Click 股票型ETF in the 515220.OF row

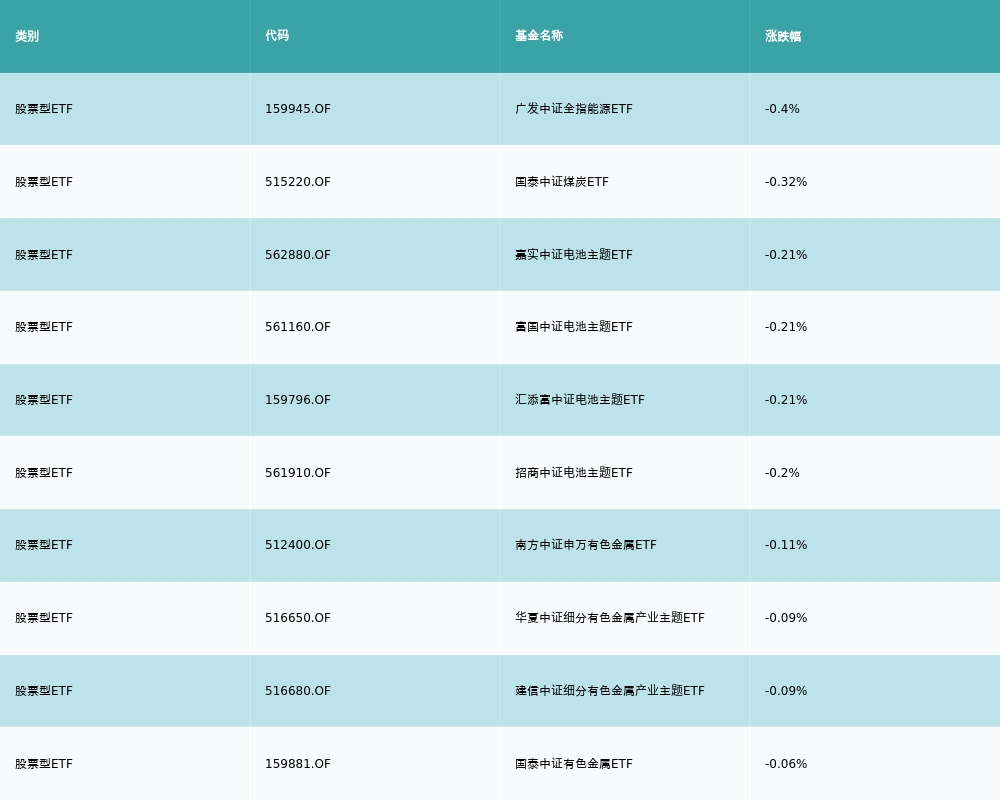tap(44, 182)
